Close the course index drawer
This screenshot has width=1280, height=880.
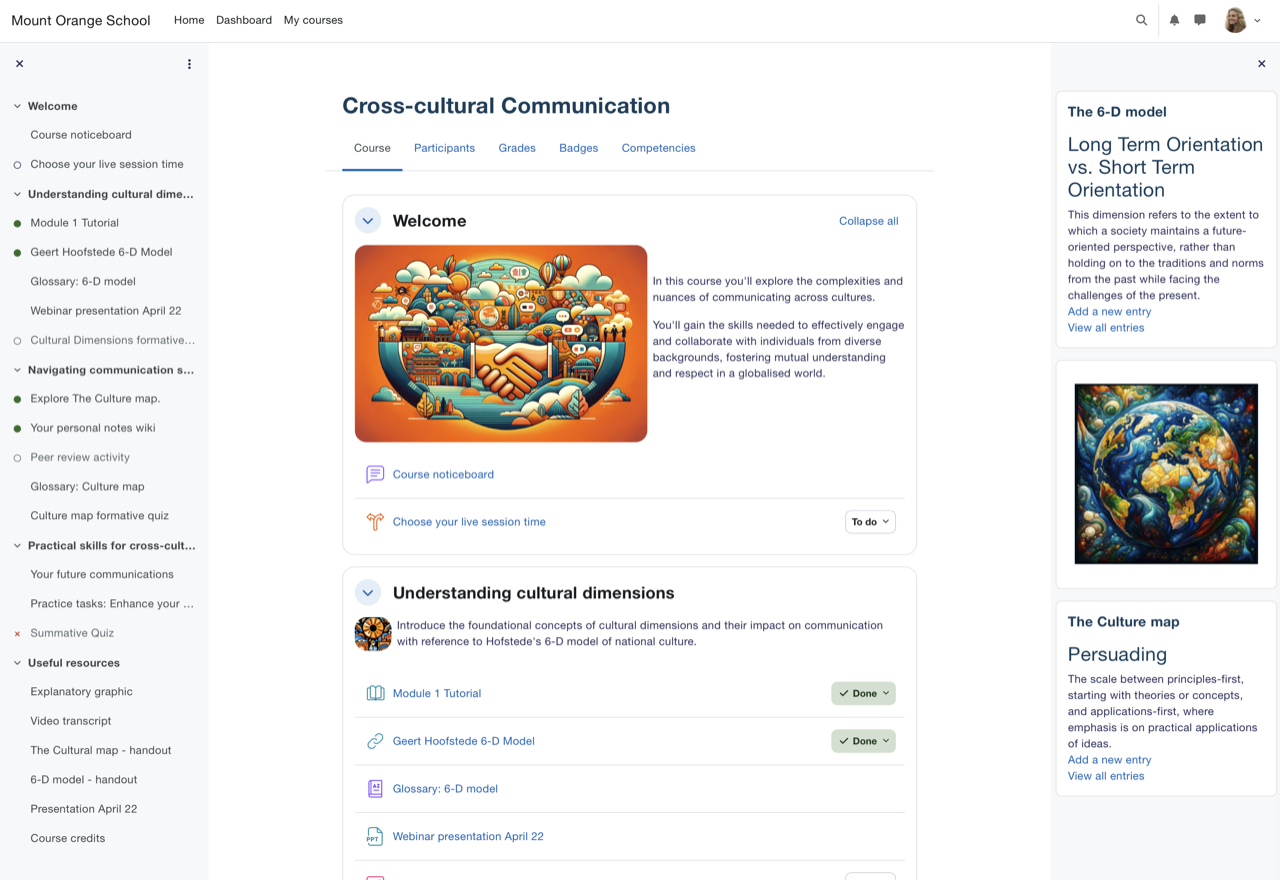[19, 64]
